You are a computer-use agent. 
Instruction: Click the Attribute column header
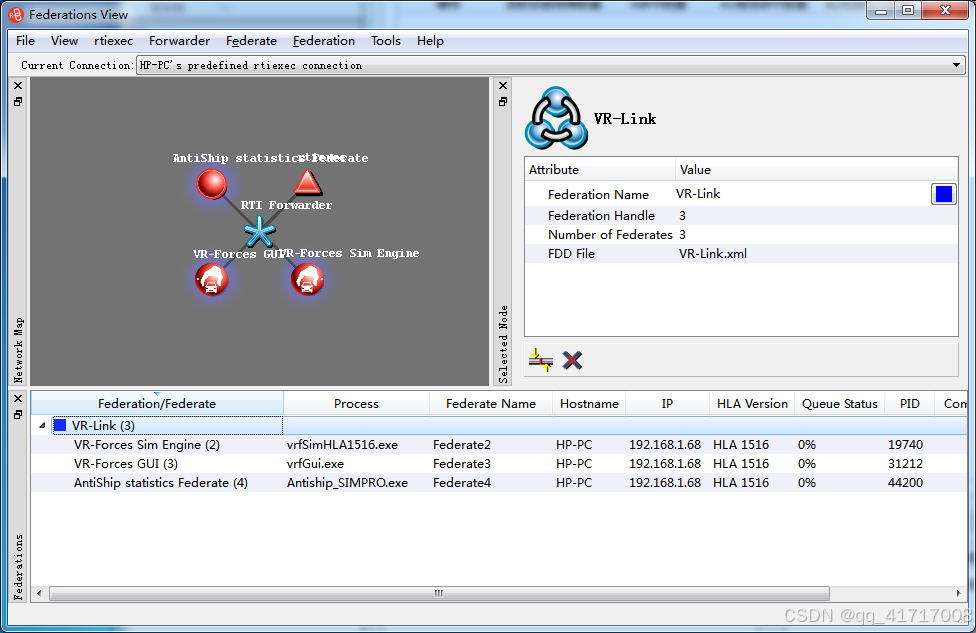[x=600, y=169]
